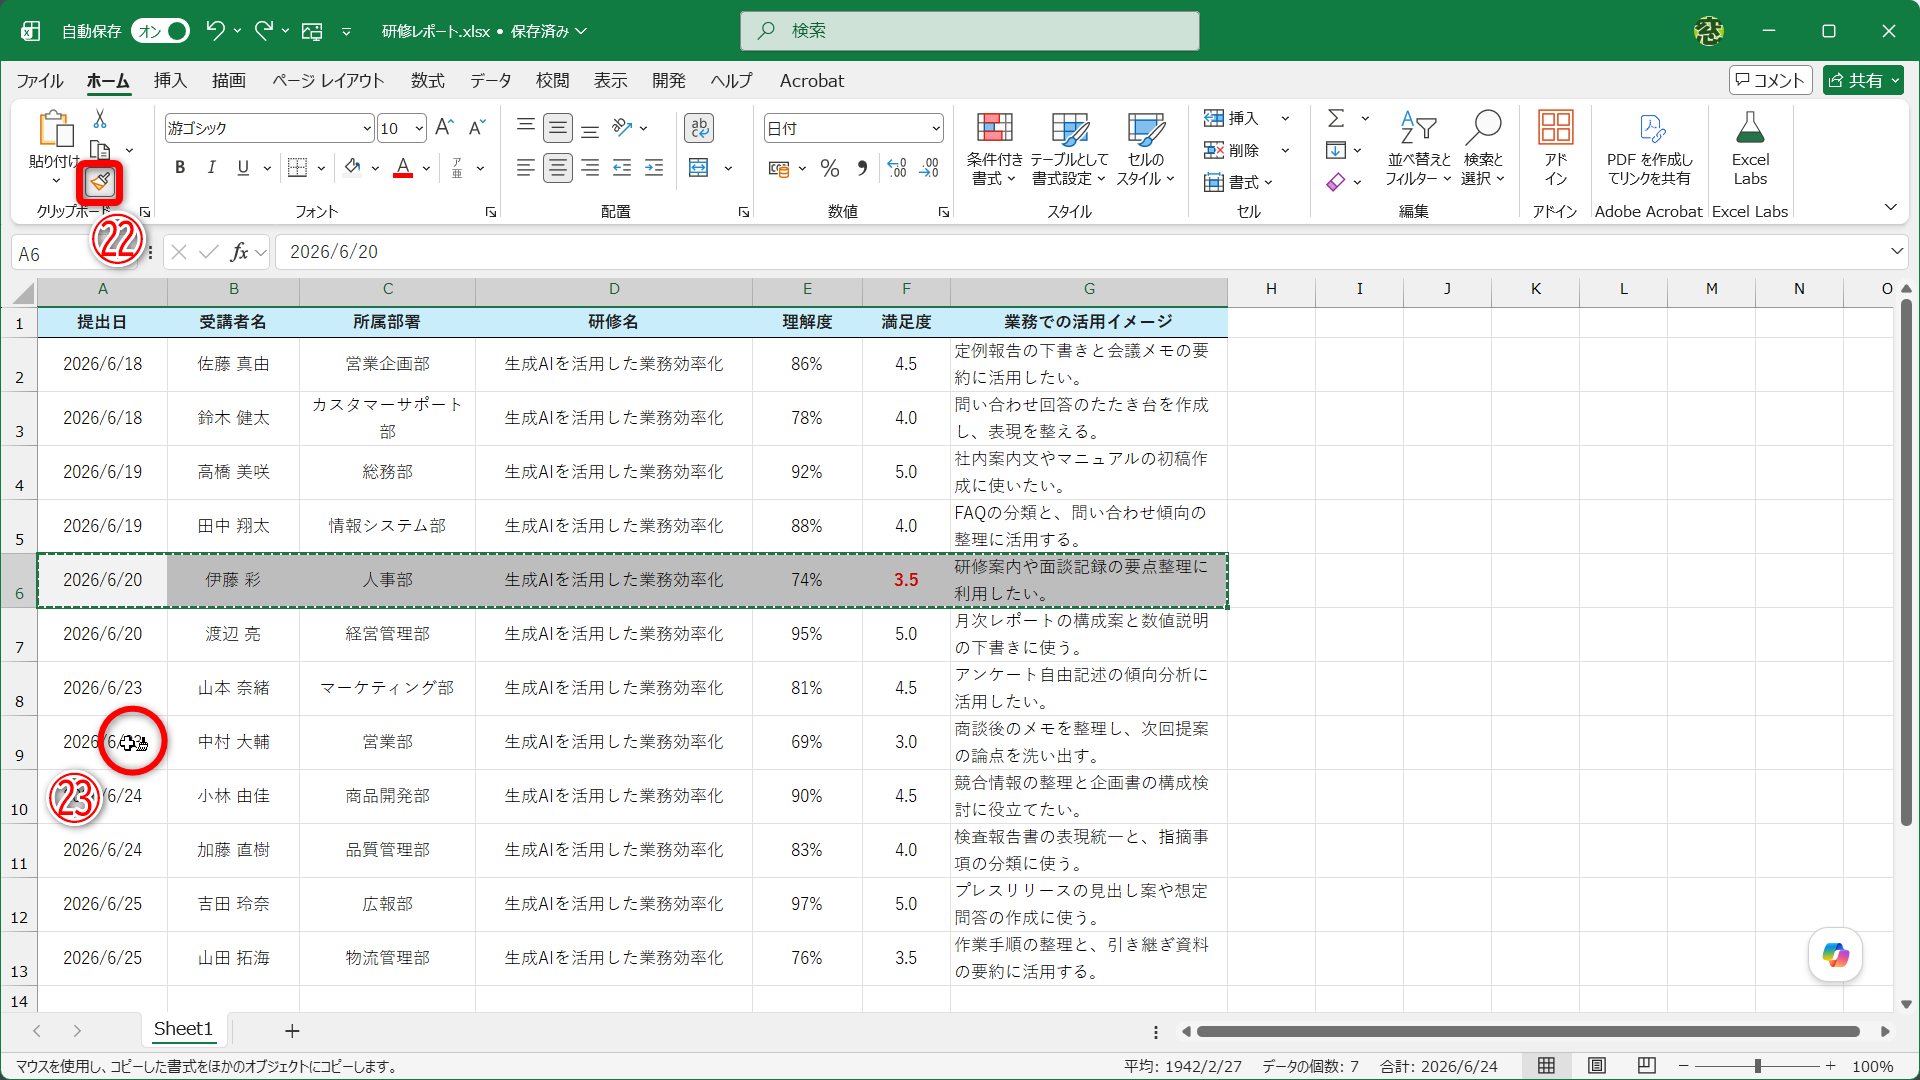
Task: Expand Cell Styles セルのスタイル menu
Action: 1145,147
